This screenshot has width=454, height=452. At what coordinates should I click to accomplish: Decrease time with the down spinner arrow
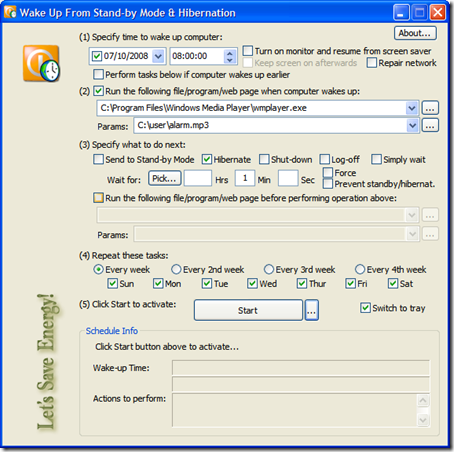(230, 60)
